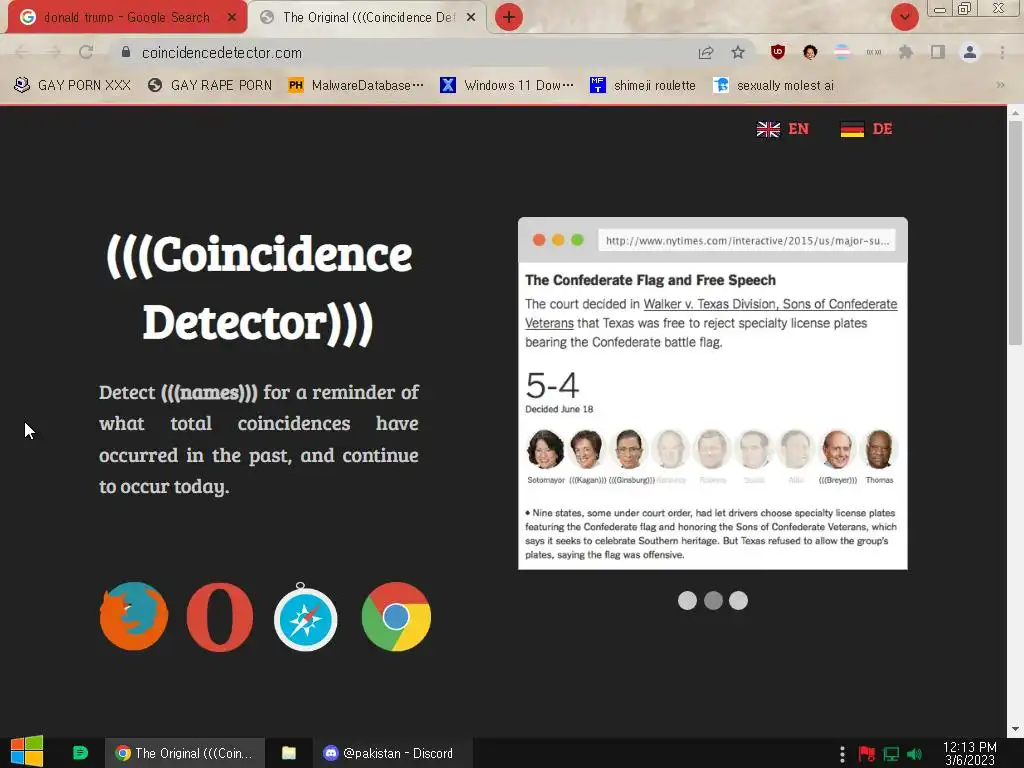Open the parentheses extension icon in toolbar
The image size is (1024, 768).
[x=874, y=52]
